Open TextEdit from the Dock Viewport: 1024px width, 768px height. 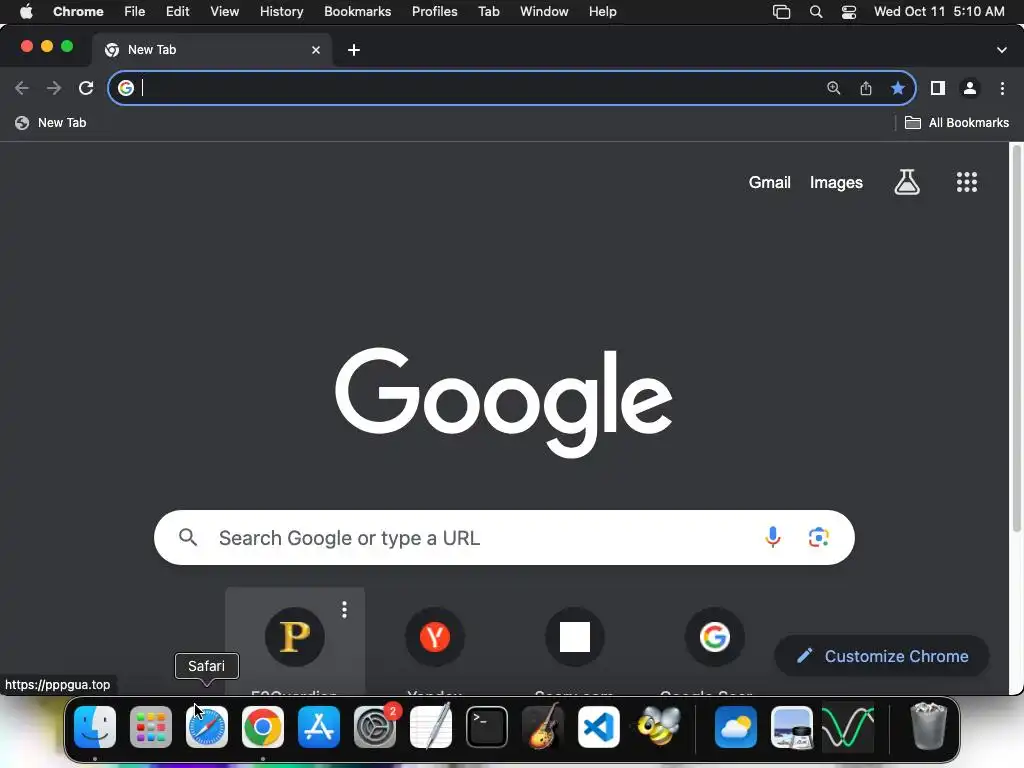(431, 727)
